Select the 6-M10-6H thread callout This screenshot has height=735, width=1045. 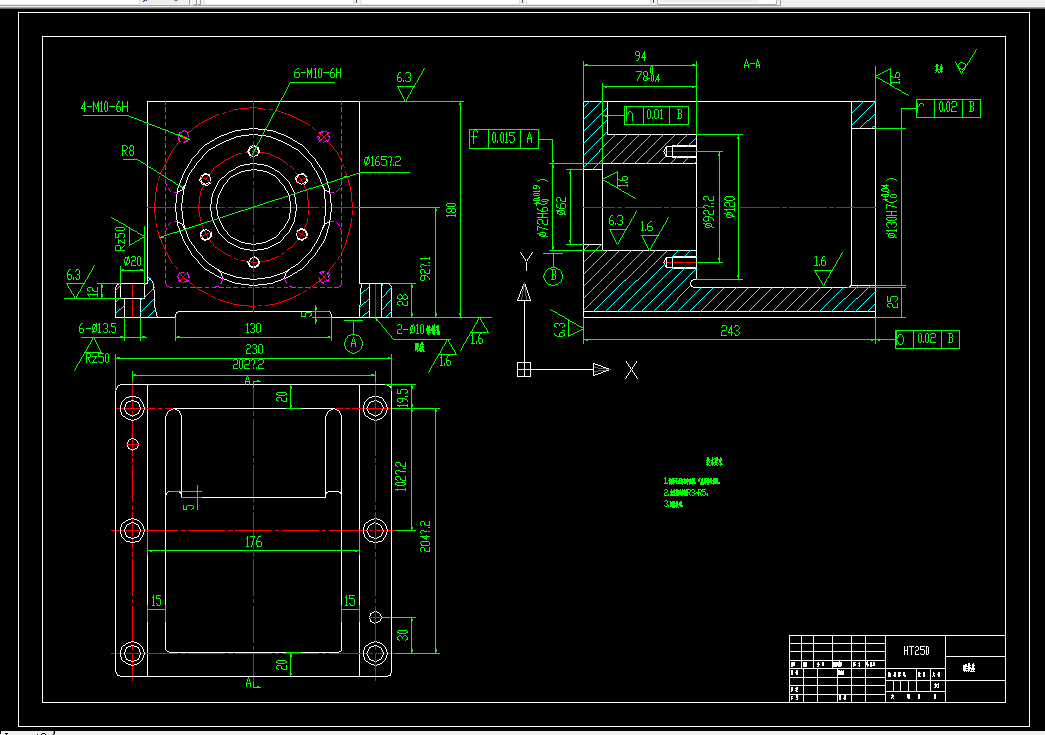click(x=317, y=73)
